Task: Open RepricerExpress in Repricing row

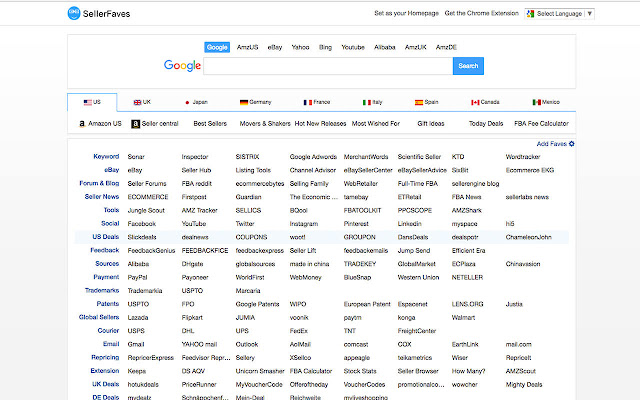Action: [x=151, y=358]
